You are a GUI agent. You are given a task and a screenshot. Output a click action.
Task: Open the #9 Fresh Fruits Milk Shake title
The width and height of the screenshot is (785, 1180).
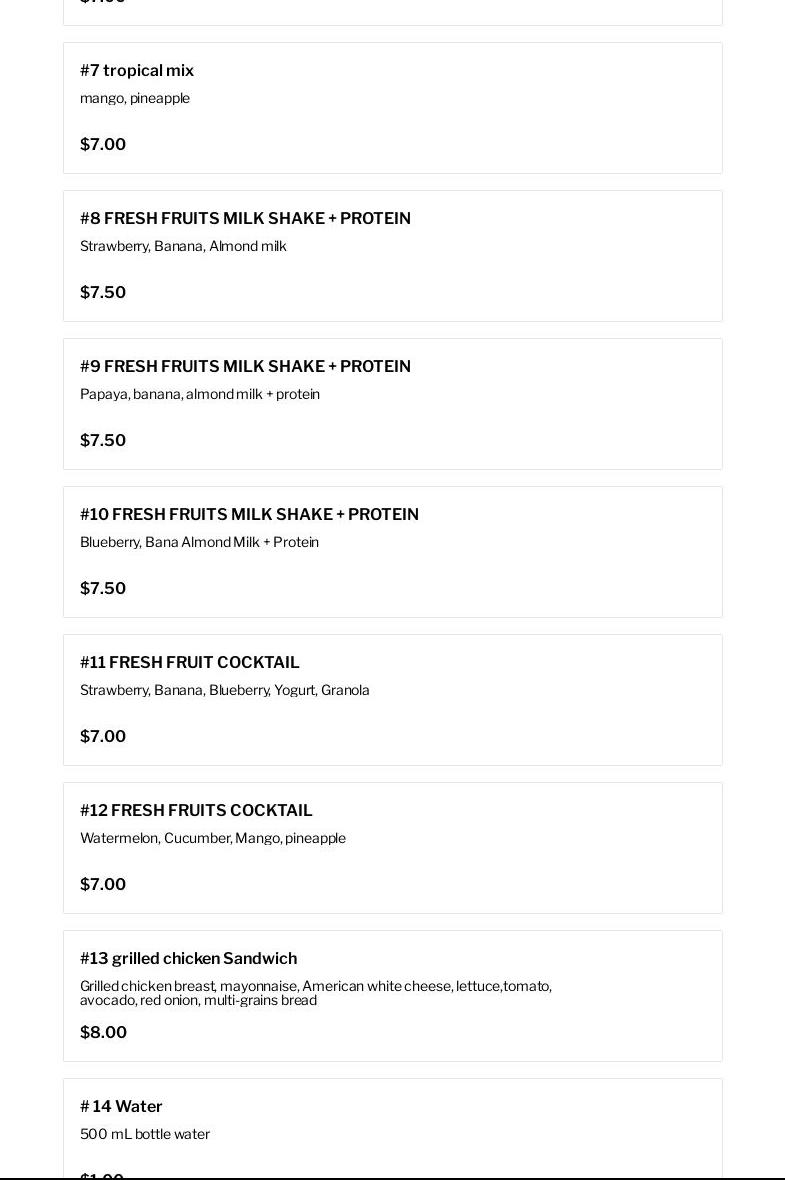tap(245, 366)
